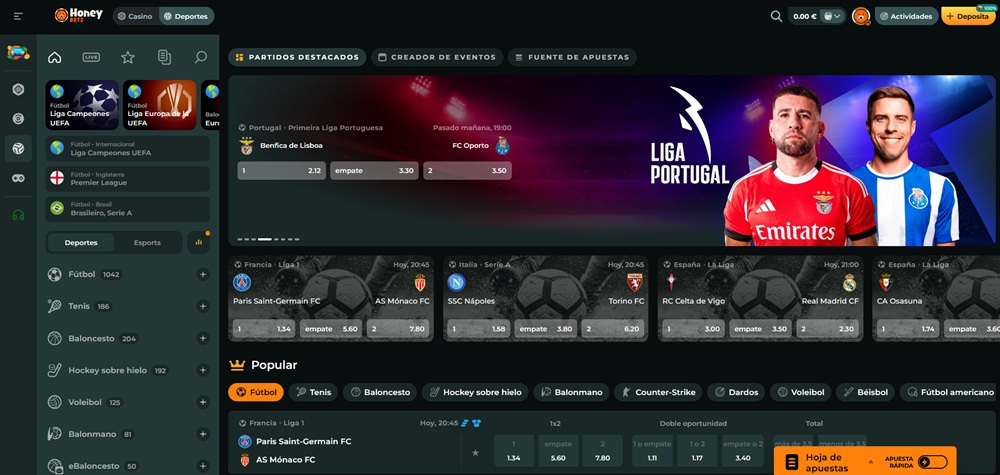1000x475 pixels.
Task: Open the Partidos Destacados tab
Action: 297,57
